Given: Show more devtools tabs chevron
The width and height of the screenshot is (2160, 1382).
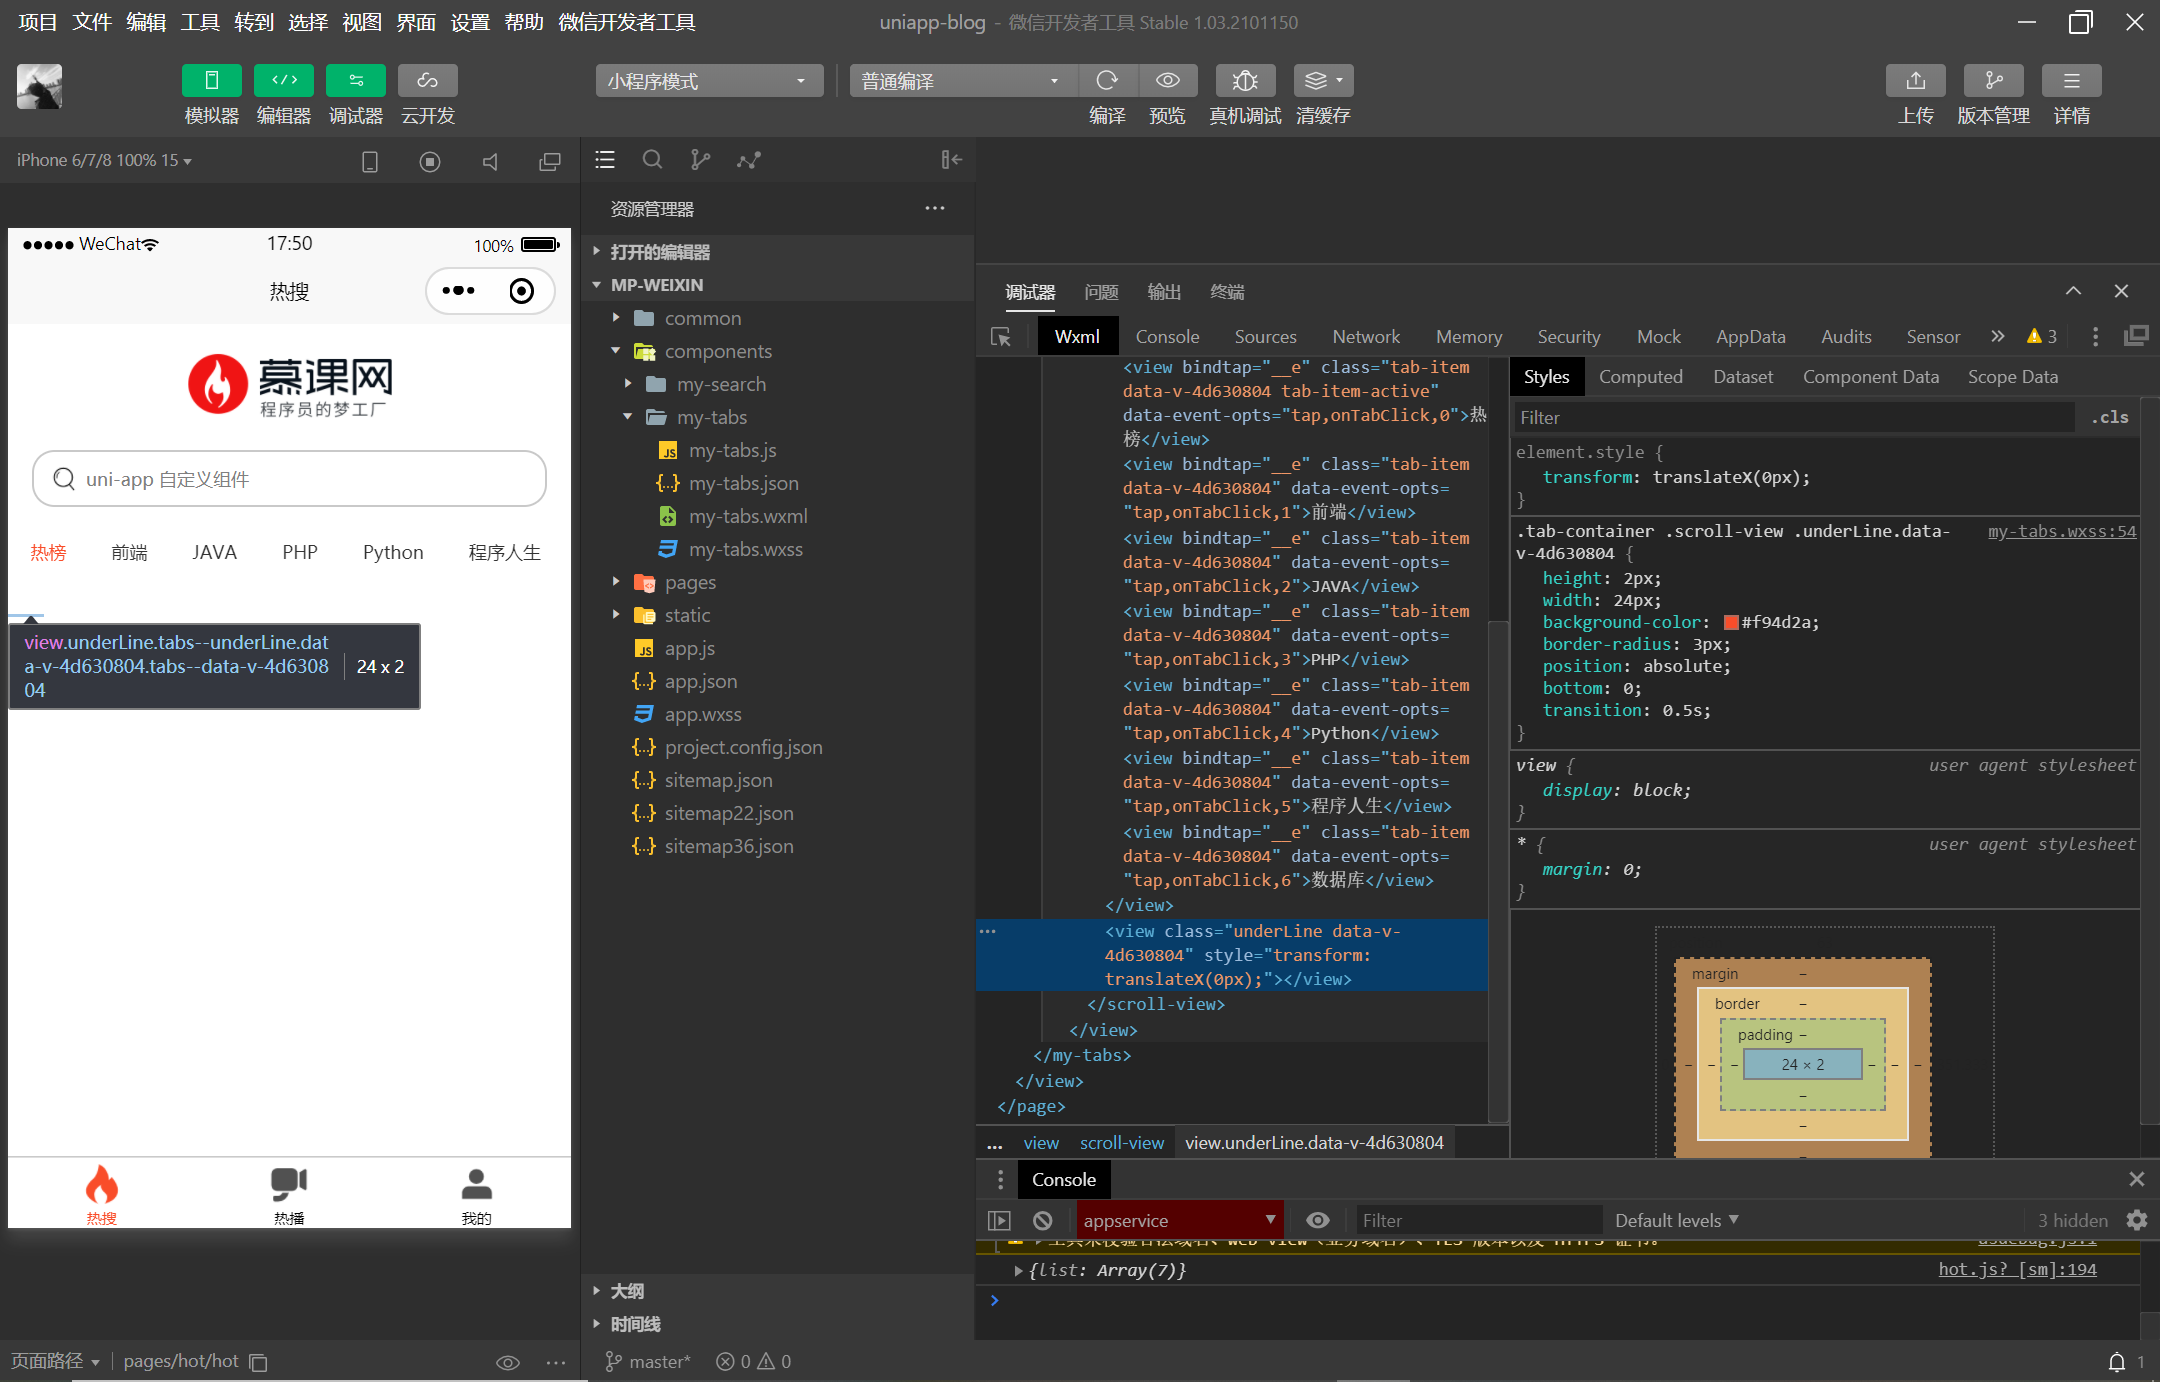Looking at the screenshot, I should 1997,336.
